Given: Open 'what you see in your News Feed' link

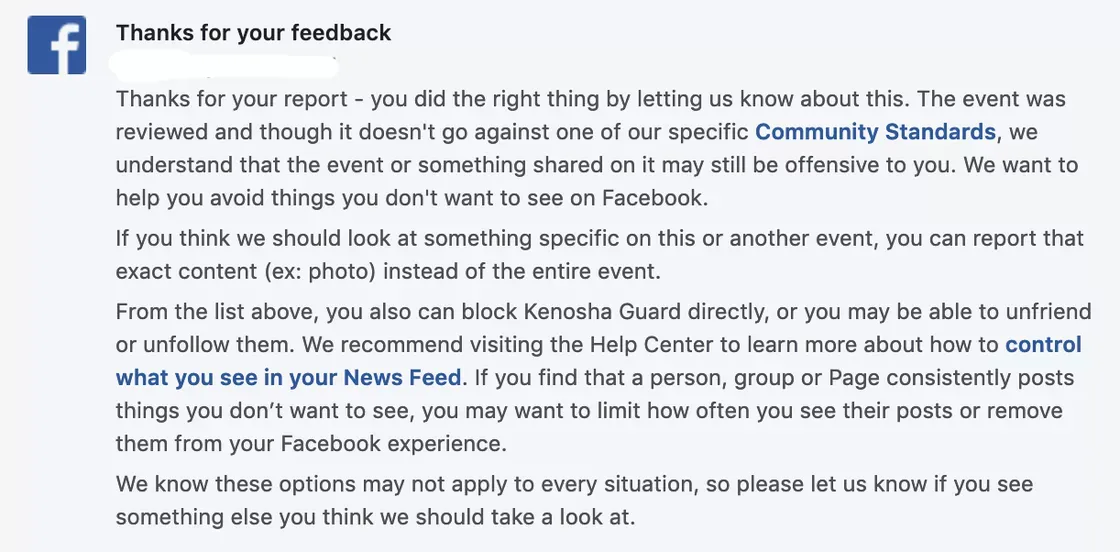Looking at the screenshot, I should [x=288, y=378].
